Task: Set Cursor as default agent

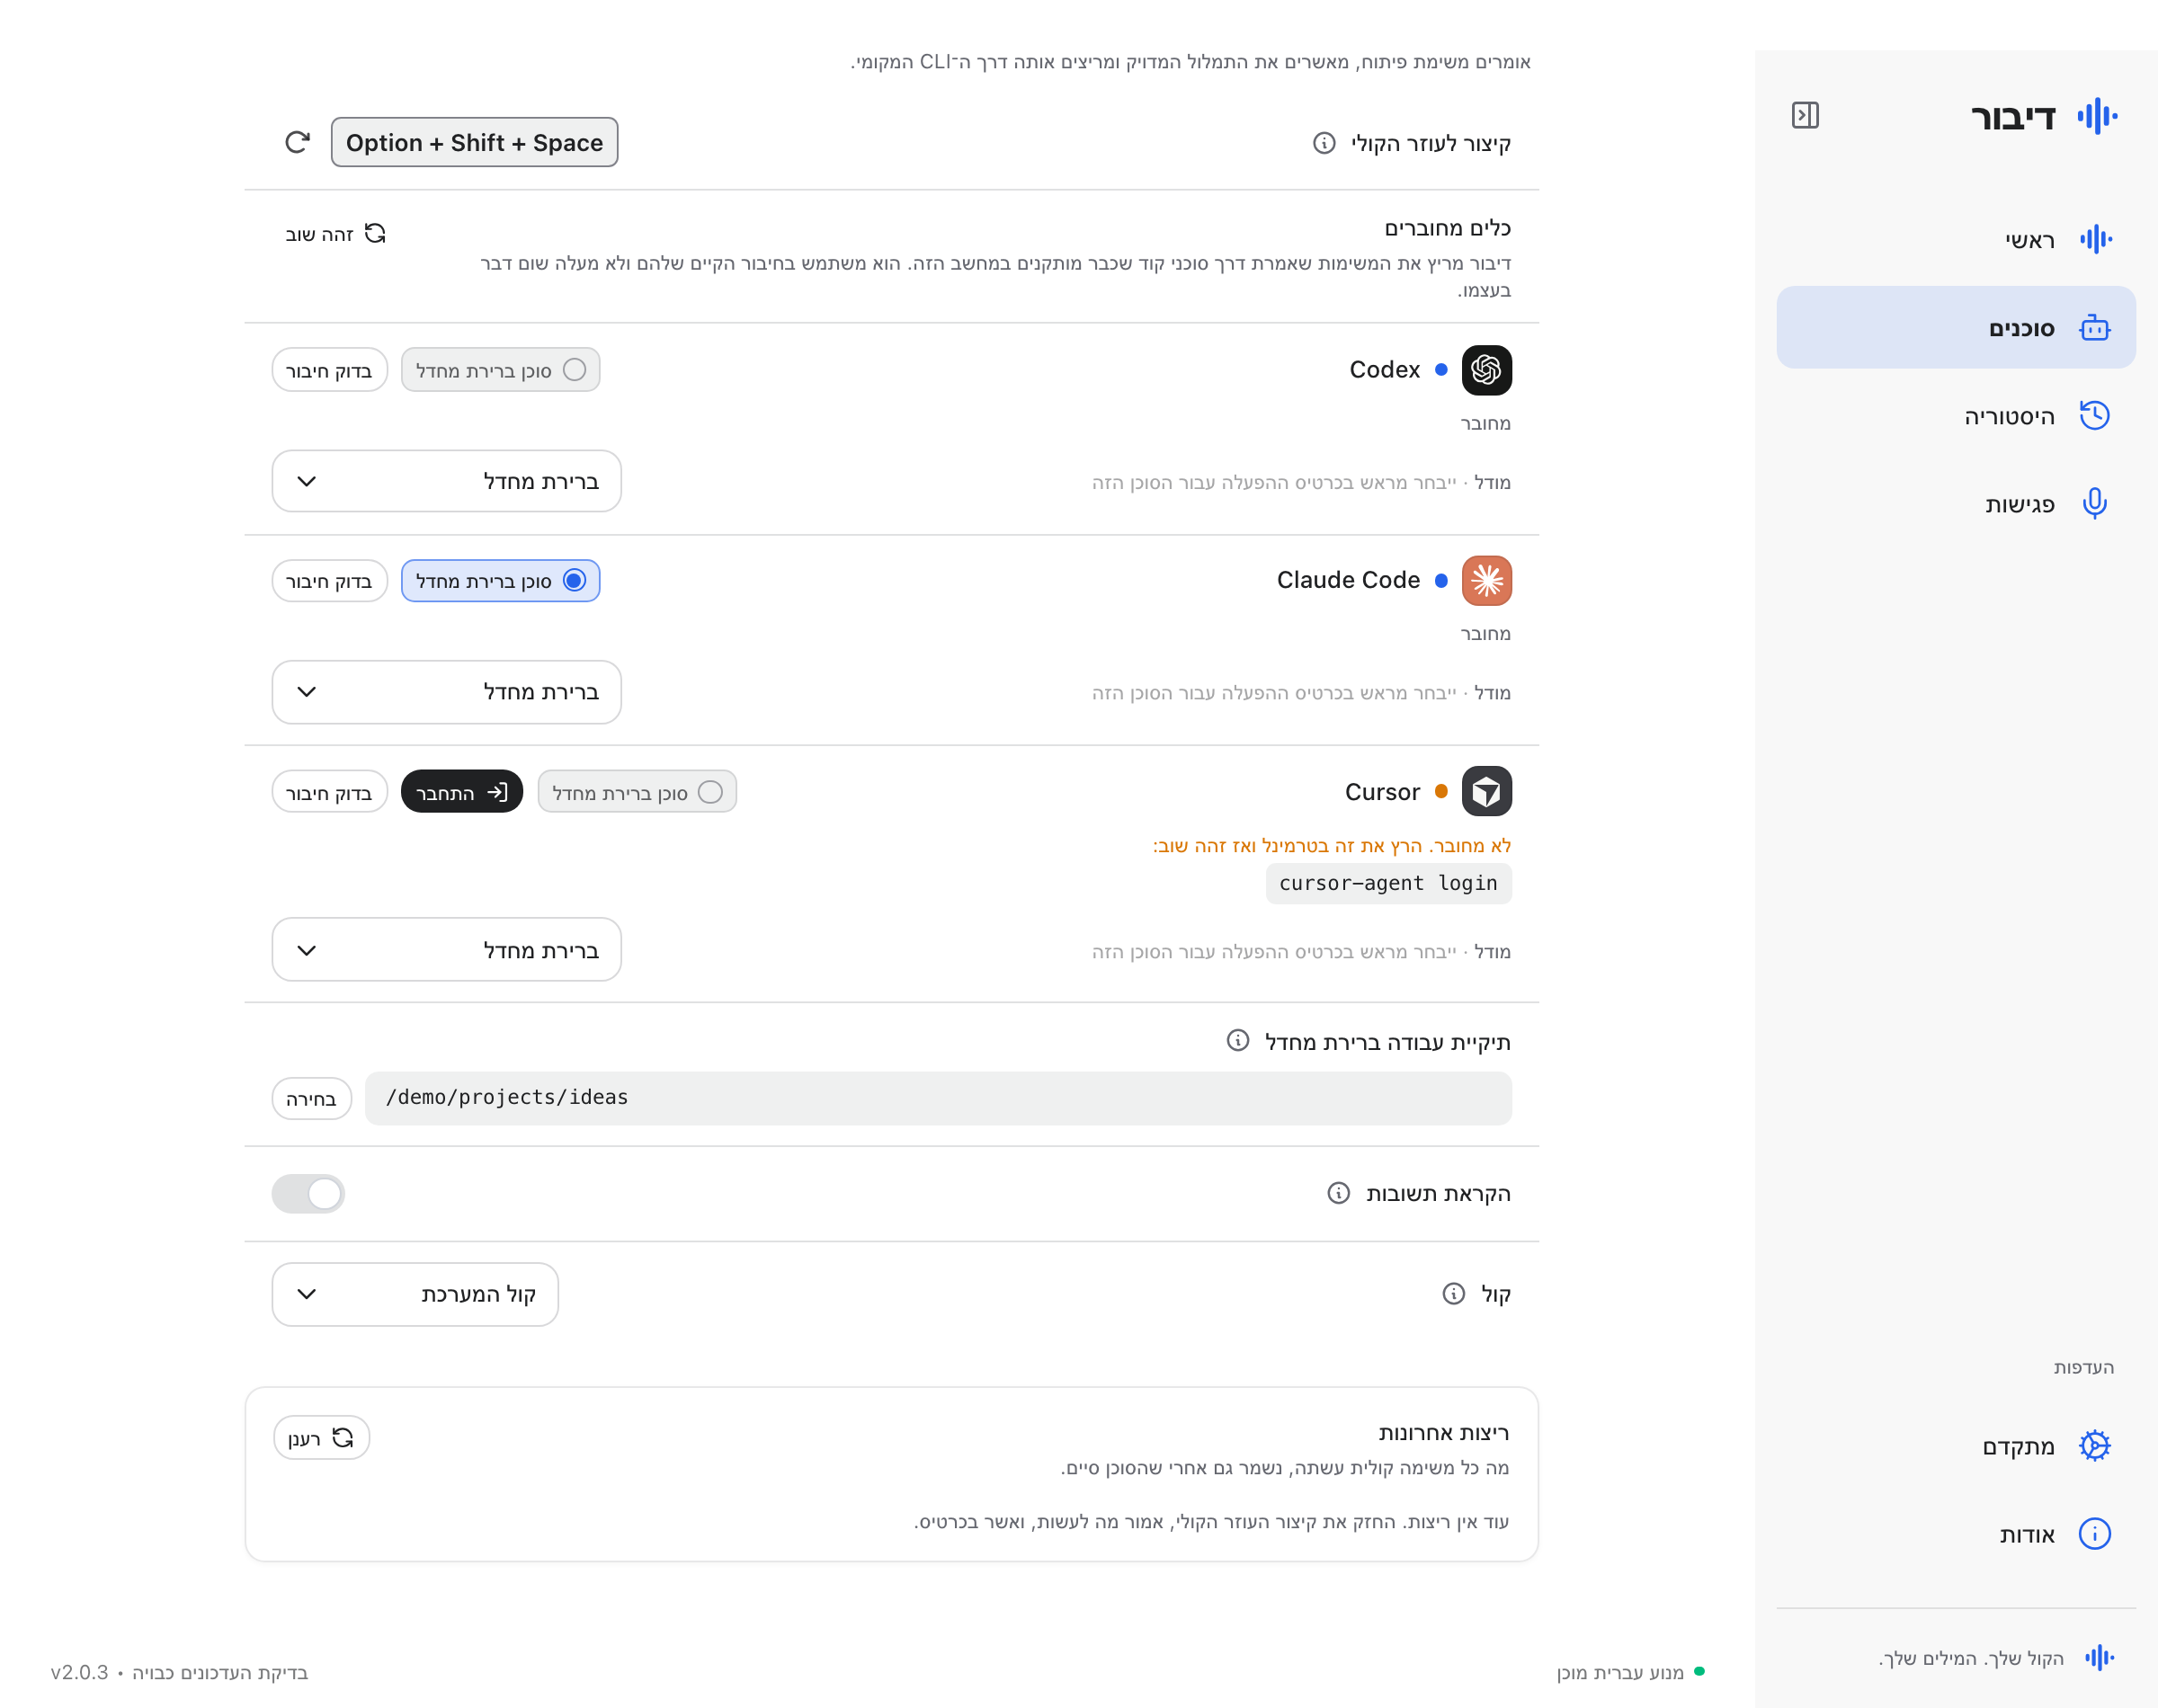Action: (637, 791)
